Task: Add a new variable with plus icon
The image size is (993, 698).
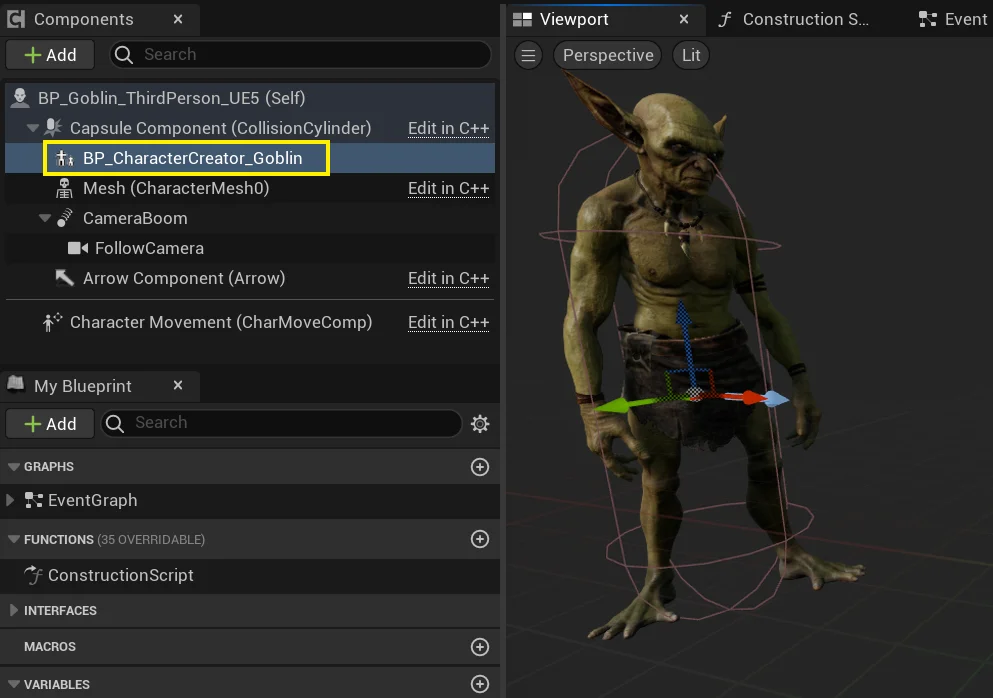Action: pyautogui.click(x=480, y=684)
